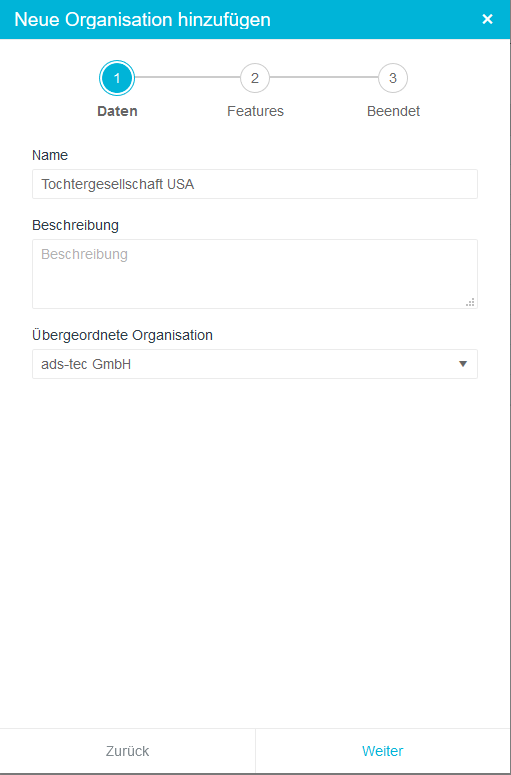Select the Beendet step label

coord(393,111)
